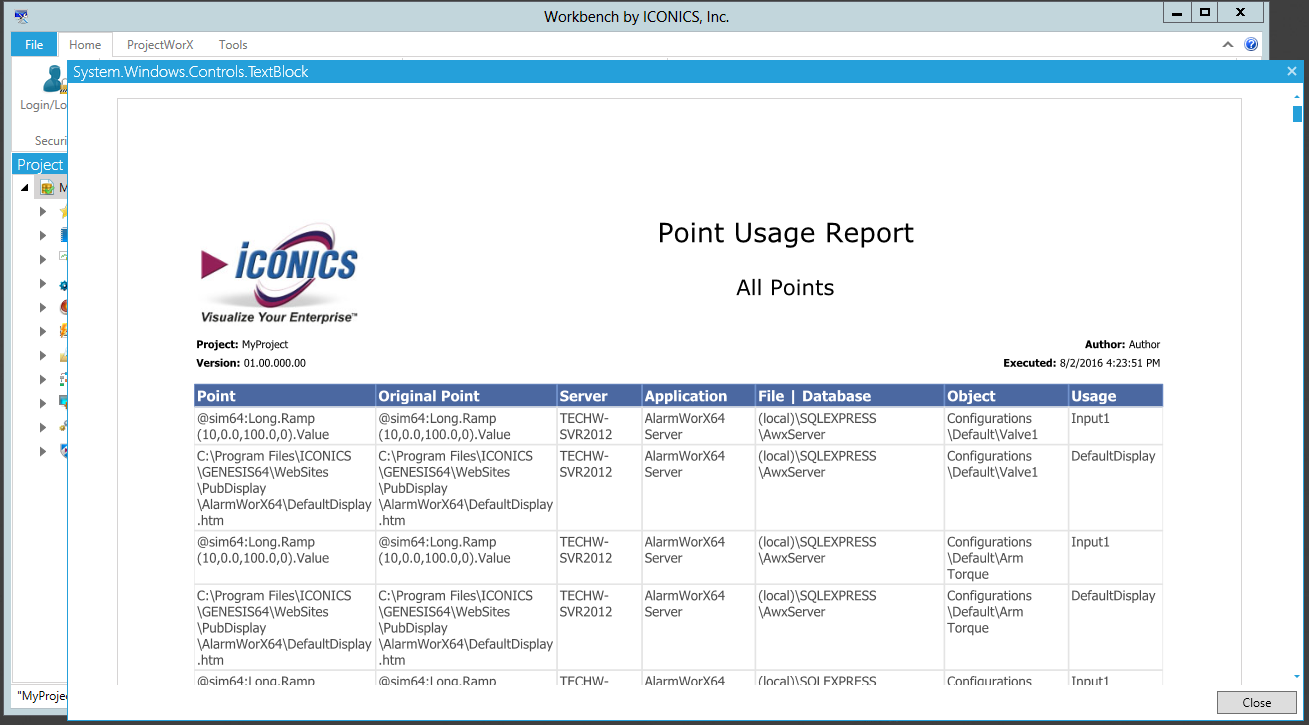Viewport: 1309px width, 725px height.
Task: Click the MyProject root node icon
Action: coord(47,188)
